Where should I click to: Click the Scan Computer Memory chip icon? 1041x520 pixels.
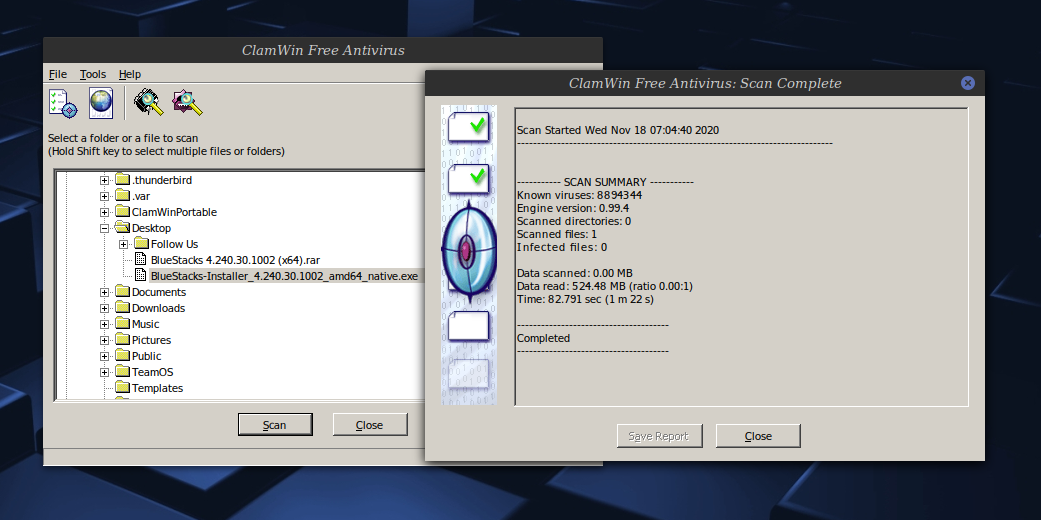(149, 103)
